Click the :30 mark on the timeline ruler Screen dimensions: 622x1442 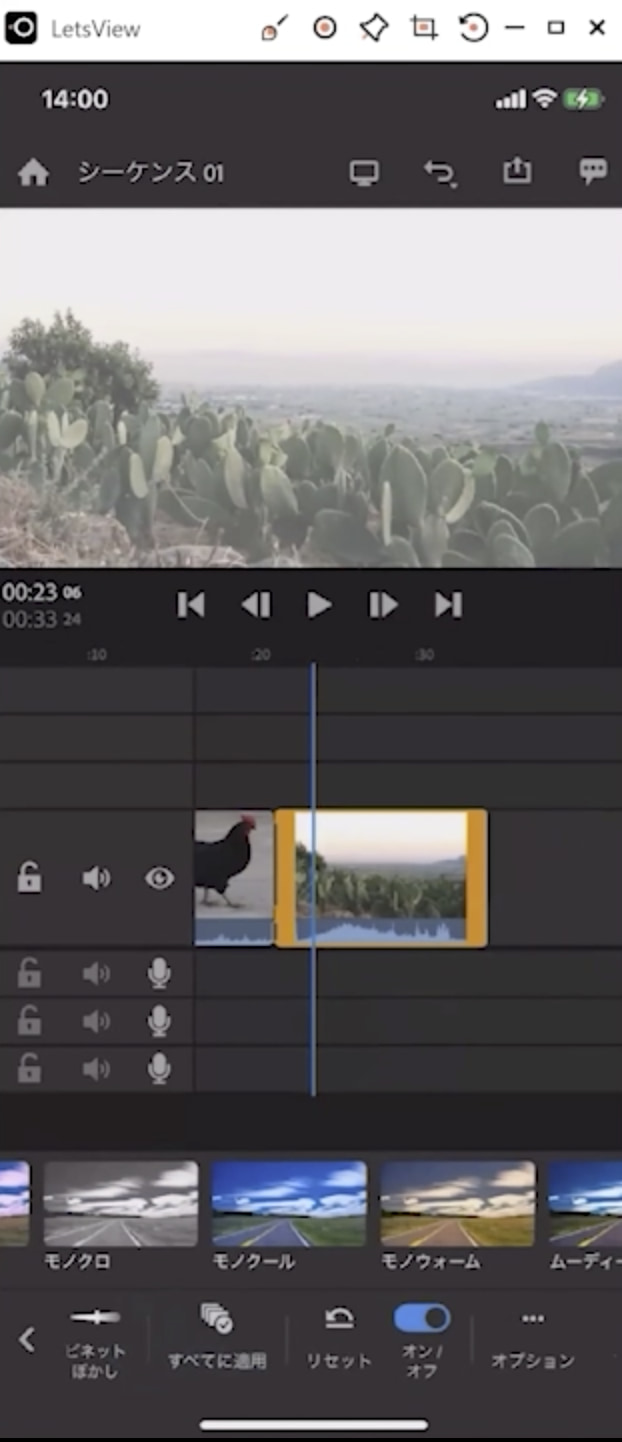tap(424, 655)
